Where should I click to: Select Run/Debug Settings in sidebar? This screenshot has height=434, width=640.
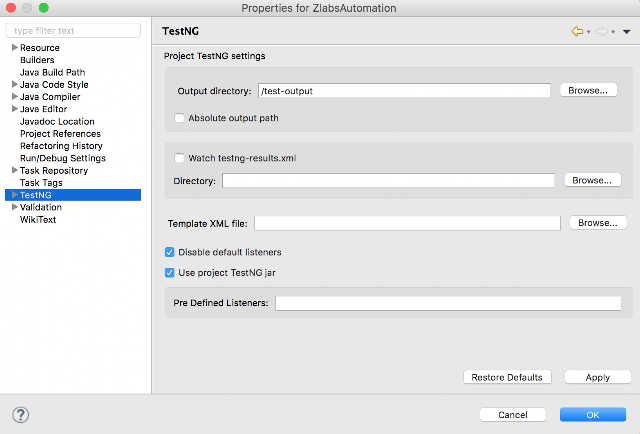63,158
